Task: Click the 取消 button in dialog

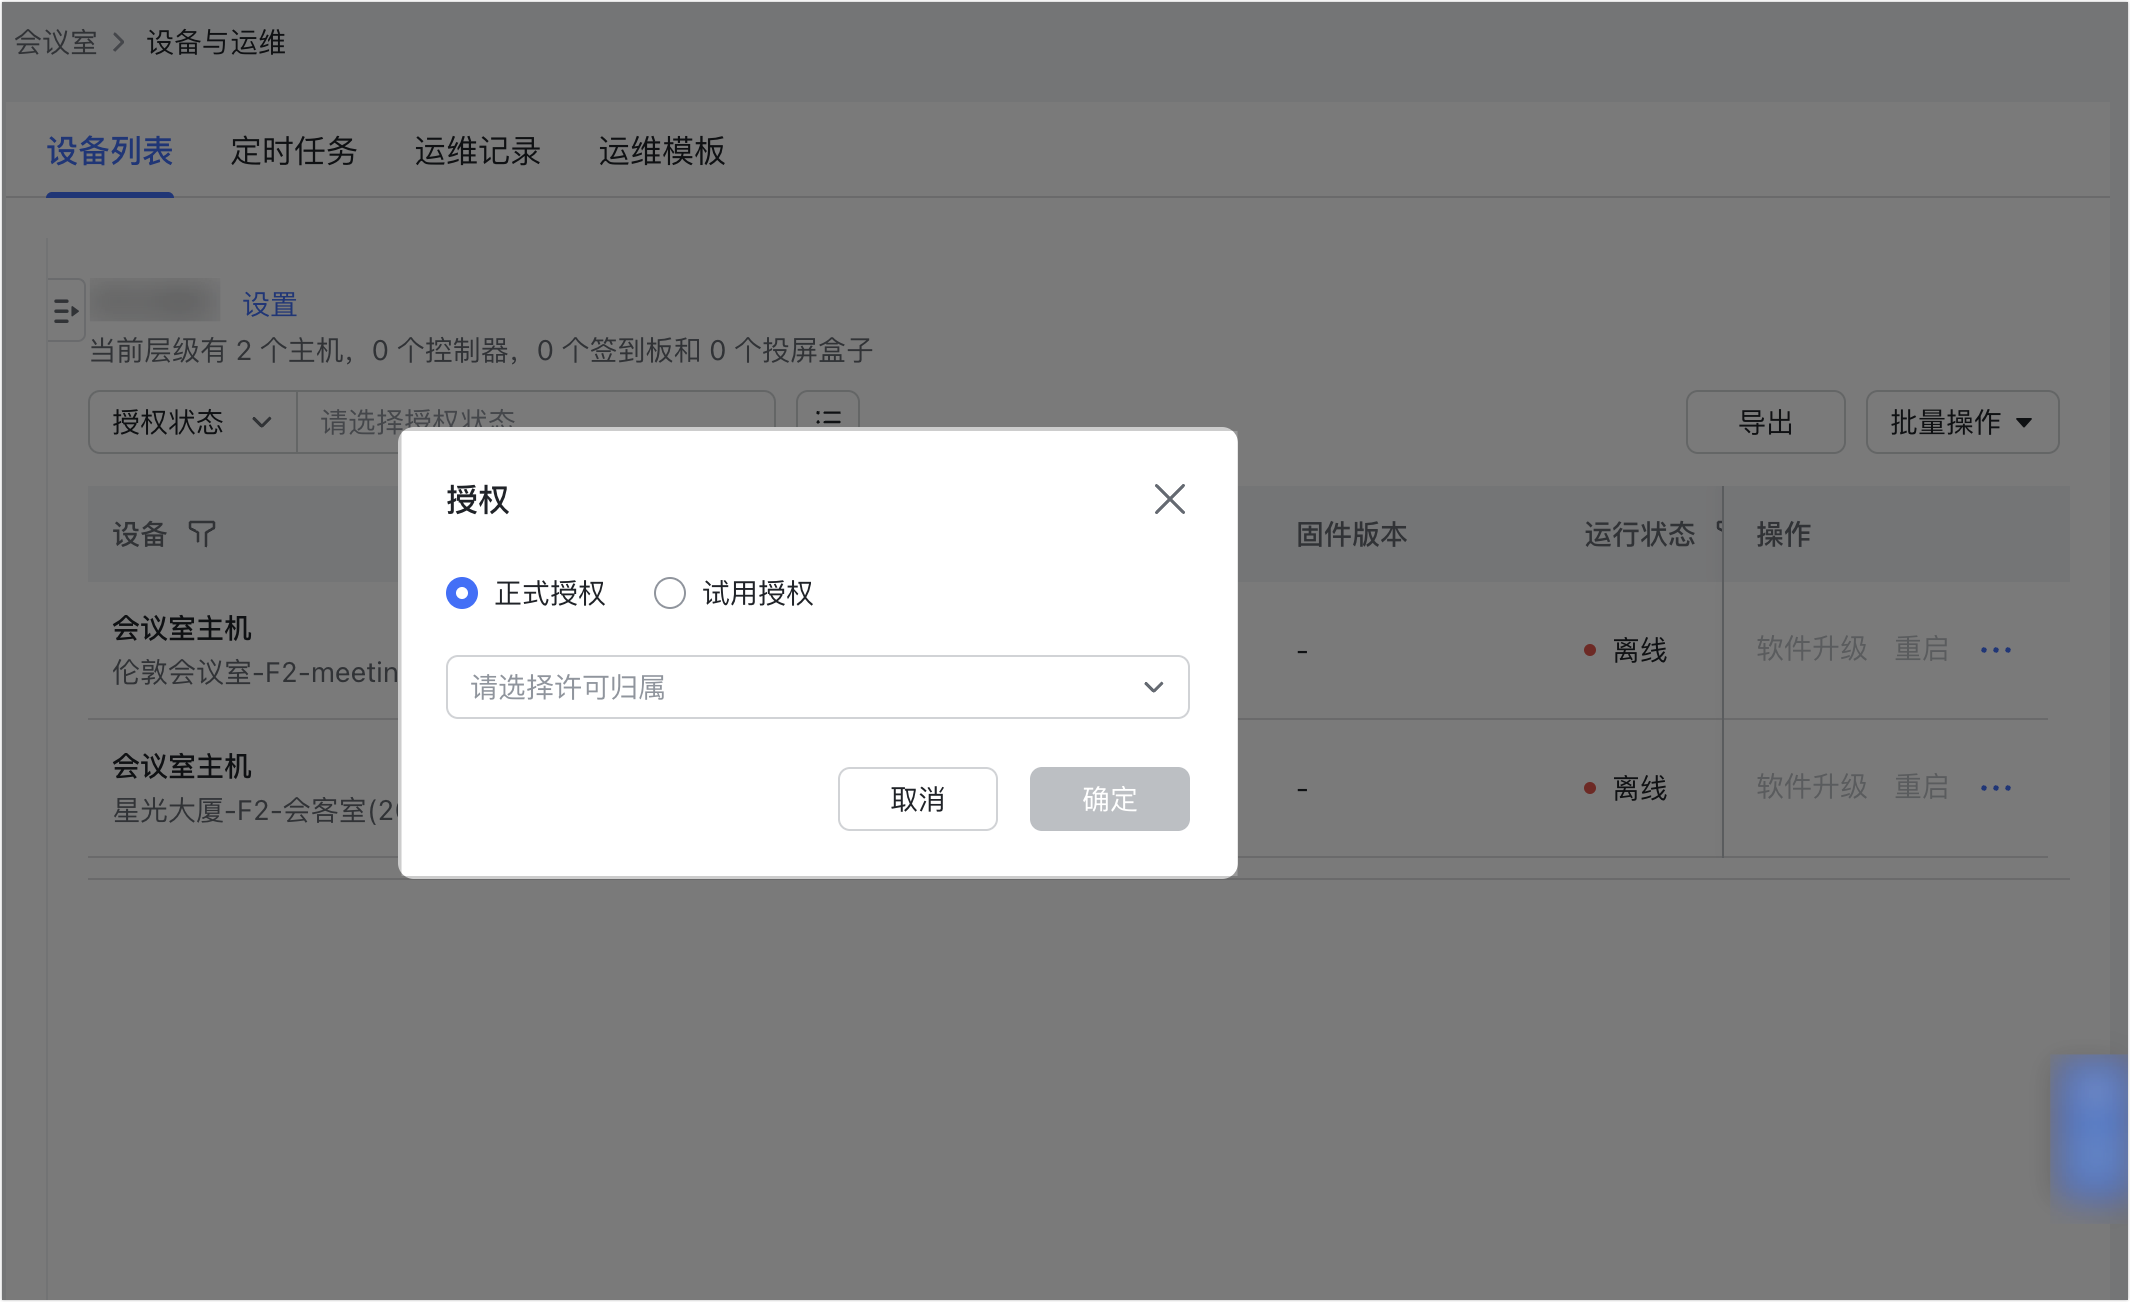Action: point(917,799)
